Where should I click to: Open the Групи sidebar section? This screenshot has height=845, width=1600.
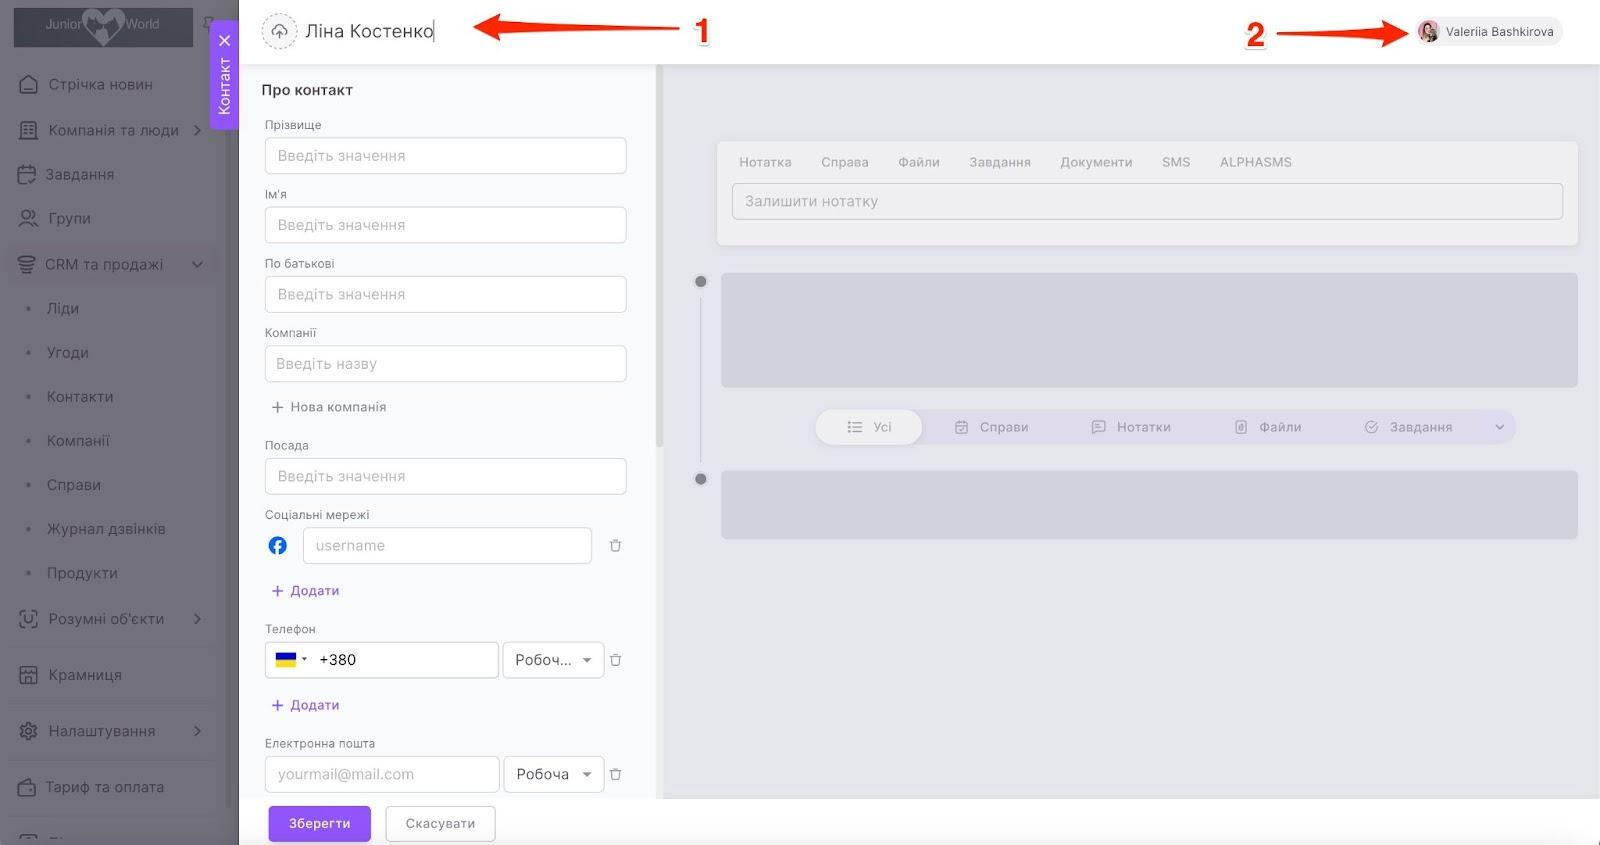click(69, 218)
